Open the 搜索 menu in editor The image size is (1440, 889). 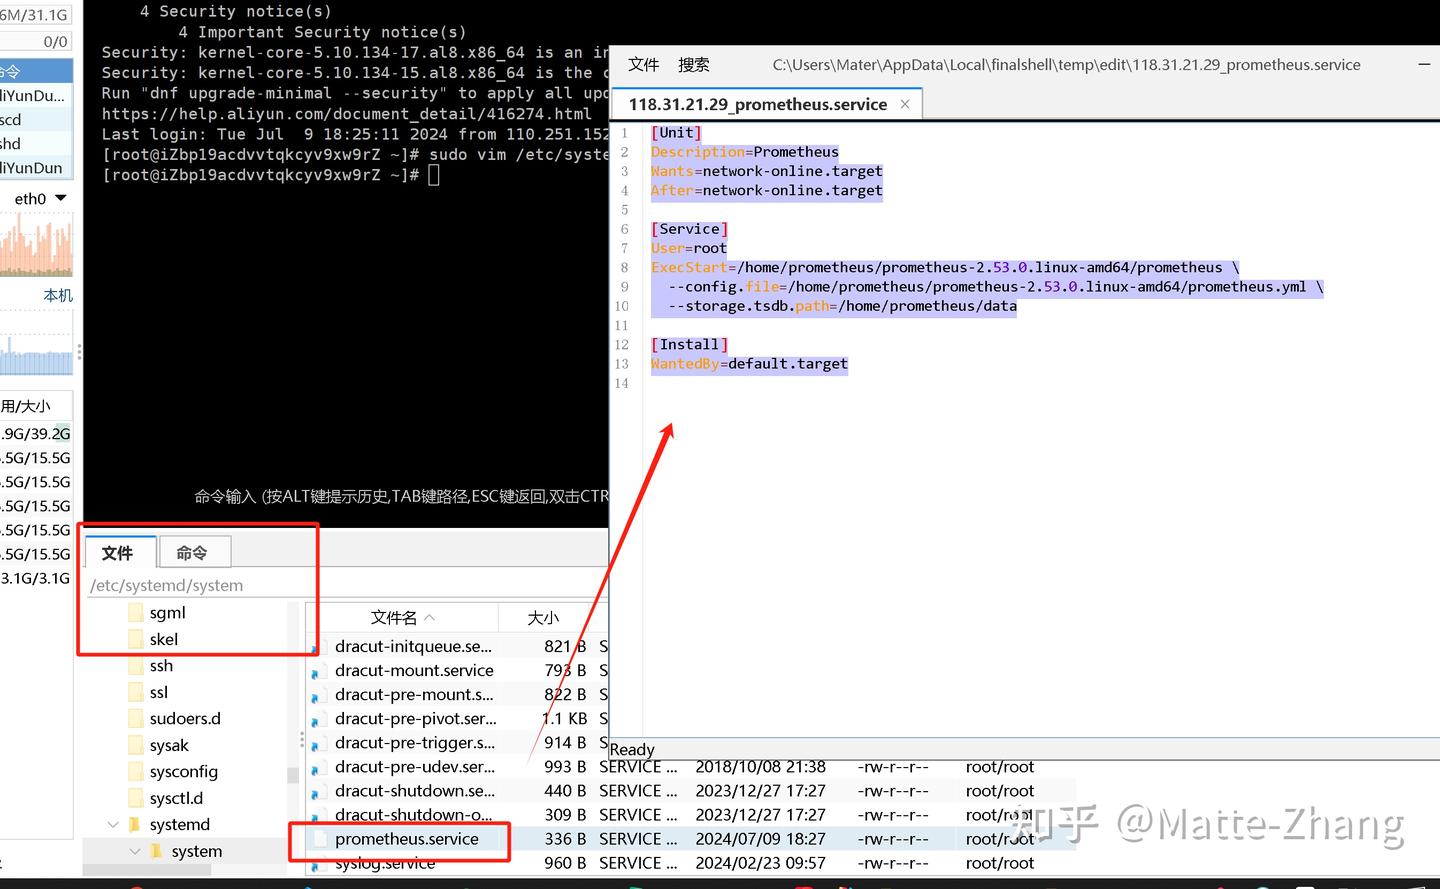694,65
